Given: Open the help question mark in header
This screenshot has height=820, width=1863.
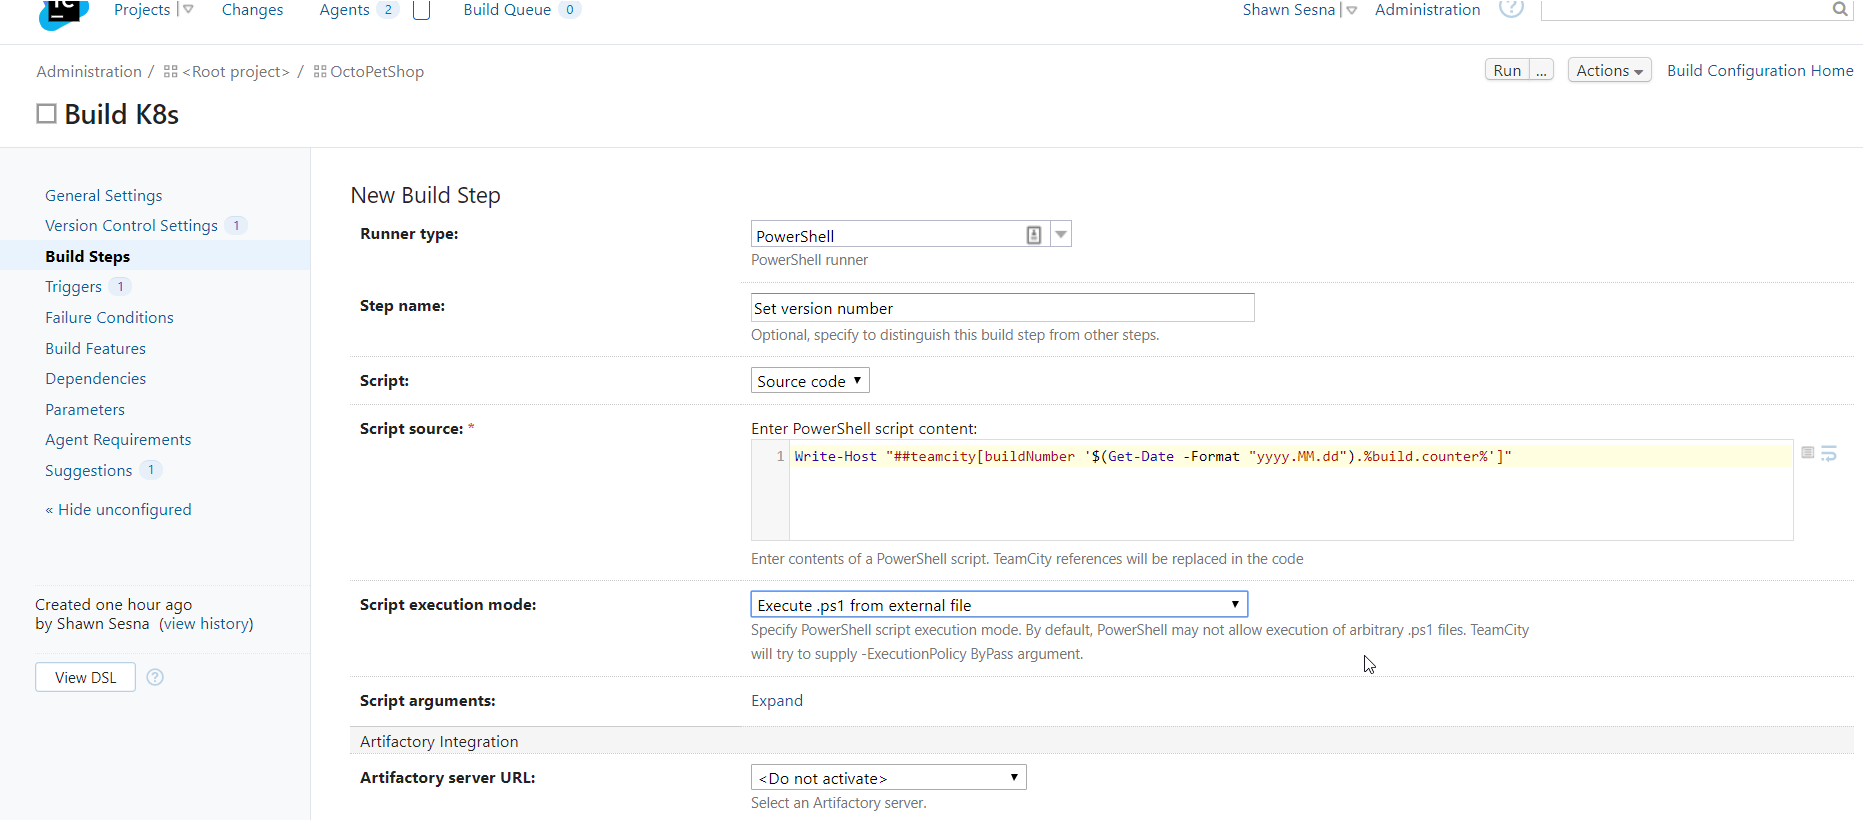Looking at the screenshot, I should (x=1511, y=9).
